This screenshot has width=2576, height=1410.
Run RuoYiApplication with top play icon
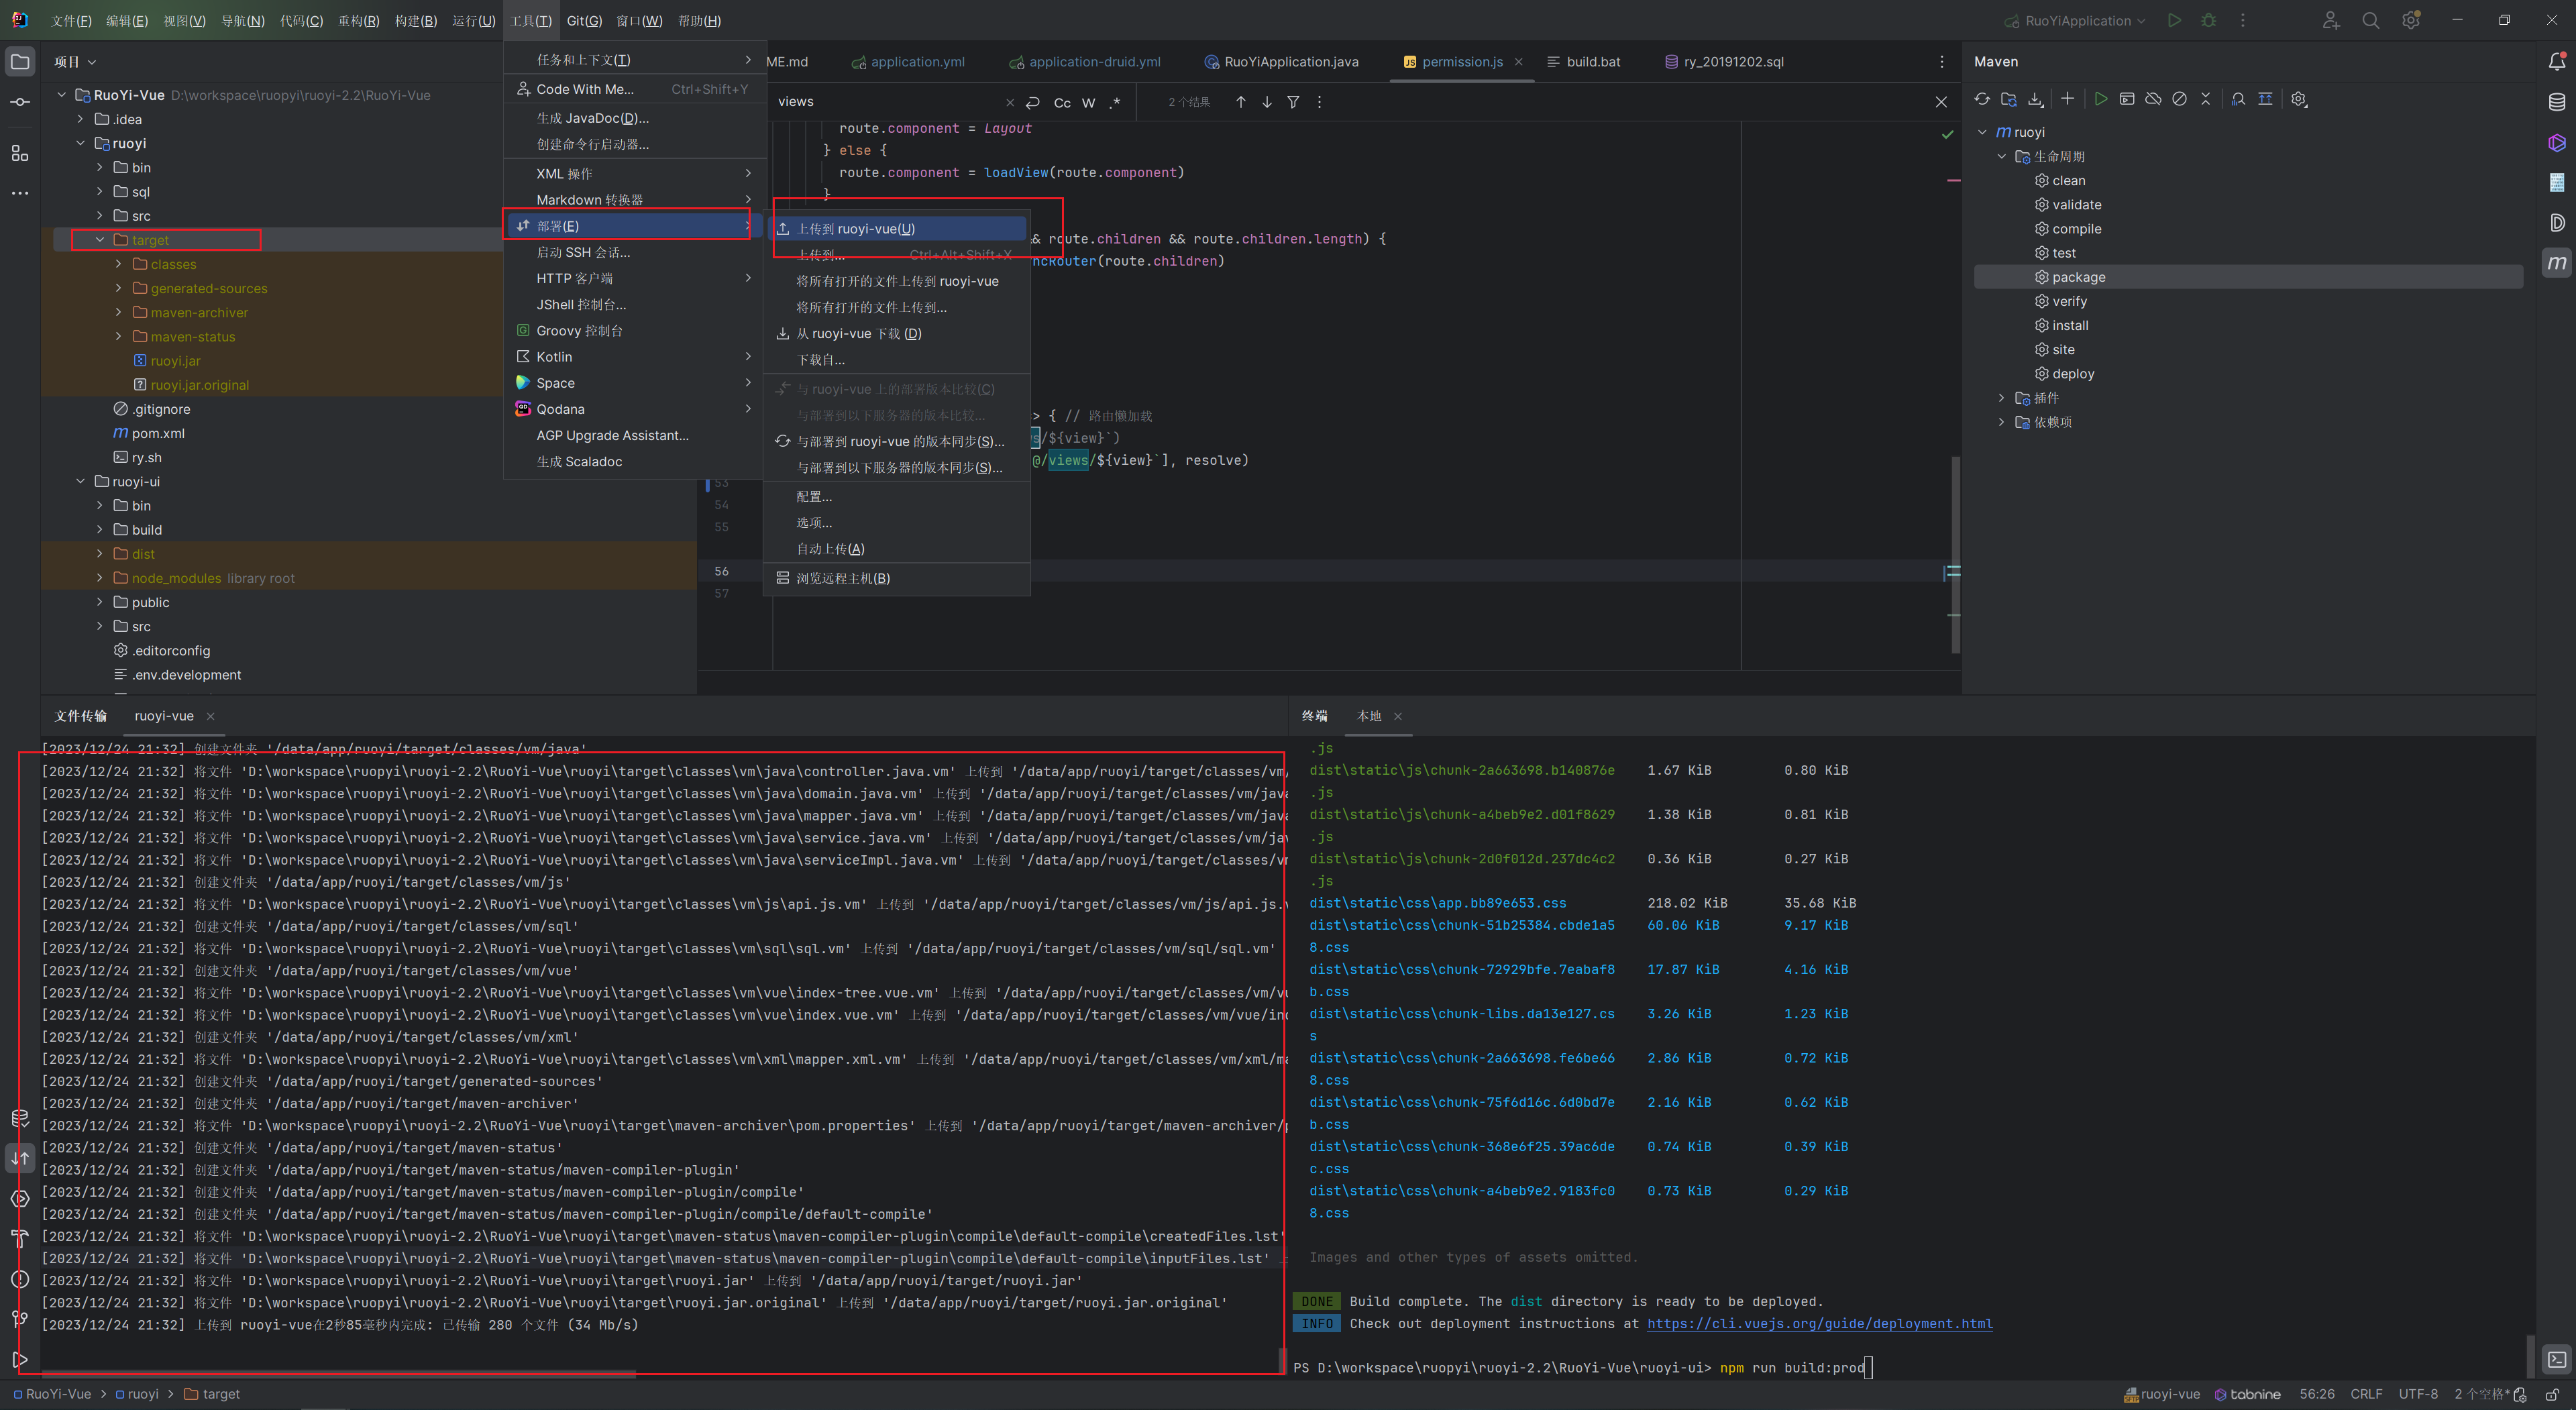pyautogui.click(x=2174, y=20)
